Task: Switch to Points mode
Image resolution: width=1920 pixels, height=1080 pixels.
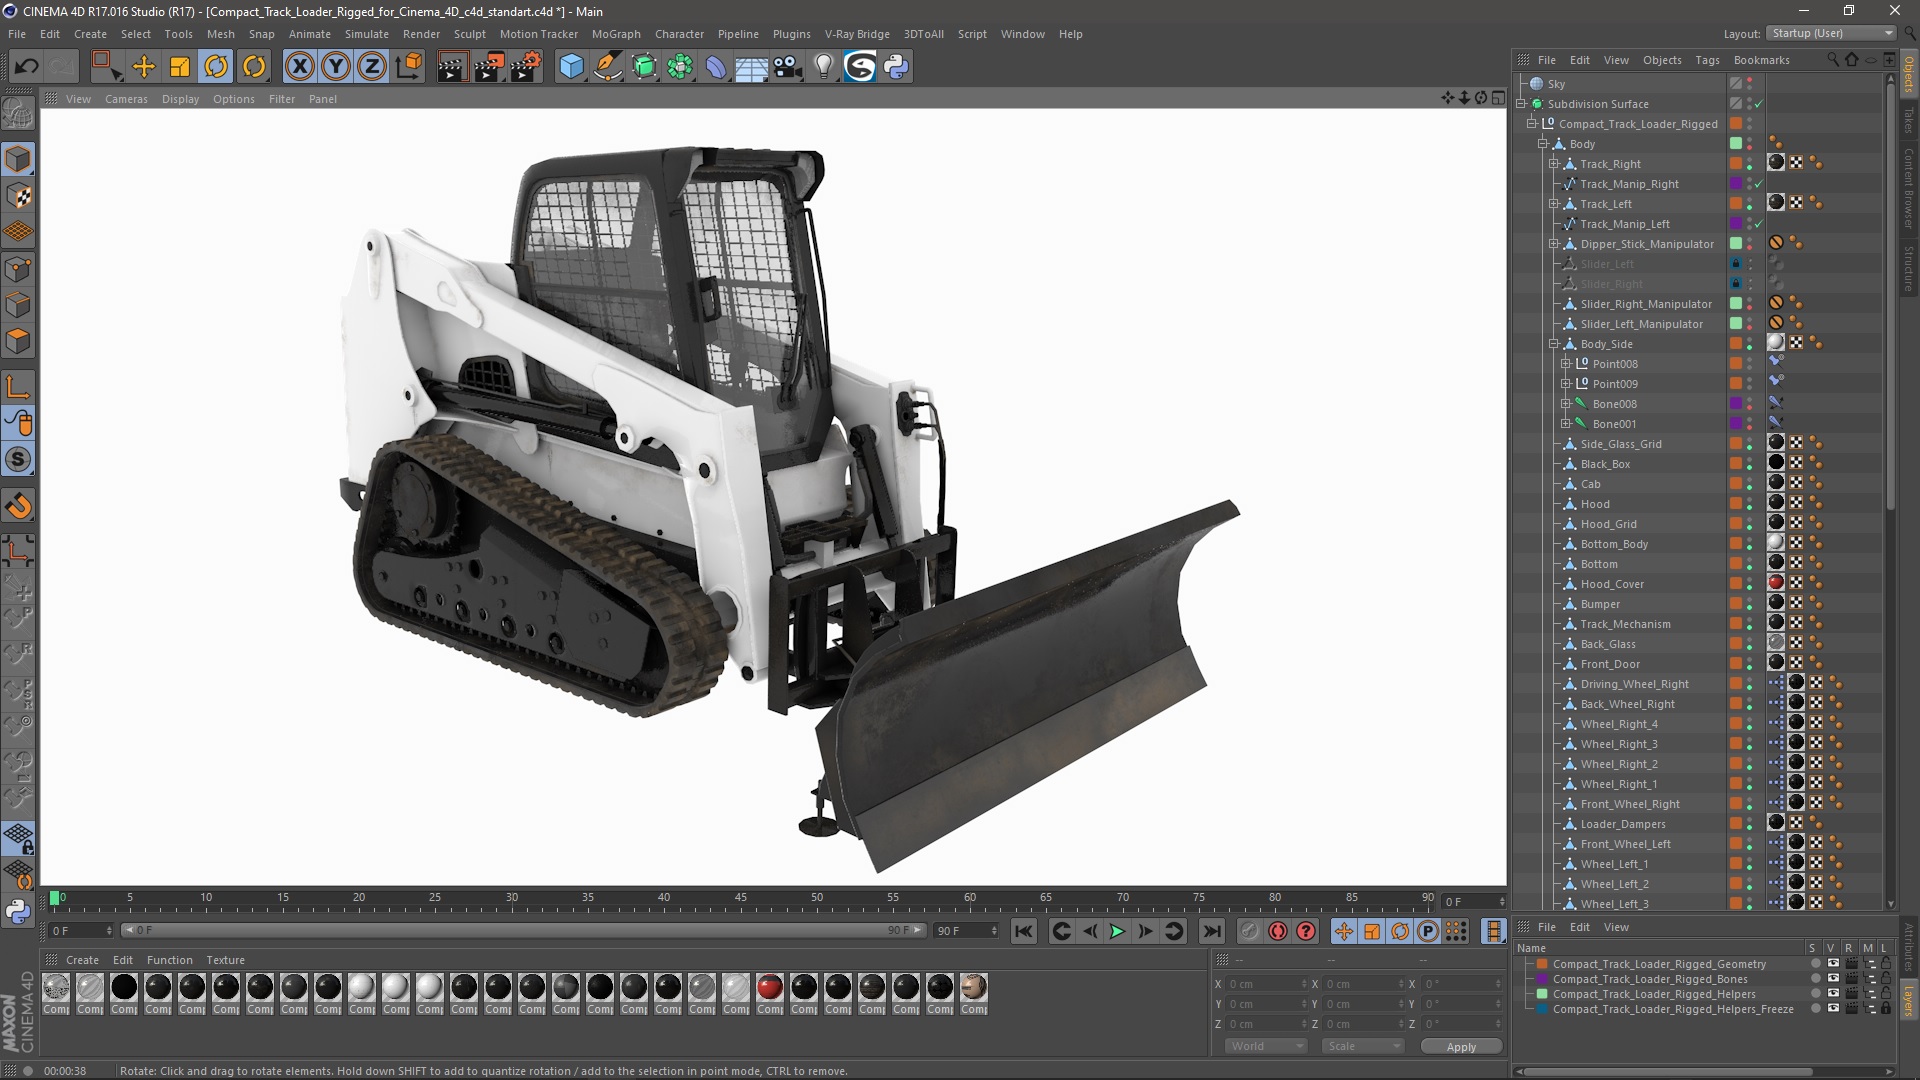Action: [18, 269]
